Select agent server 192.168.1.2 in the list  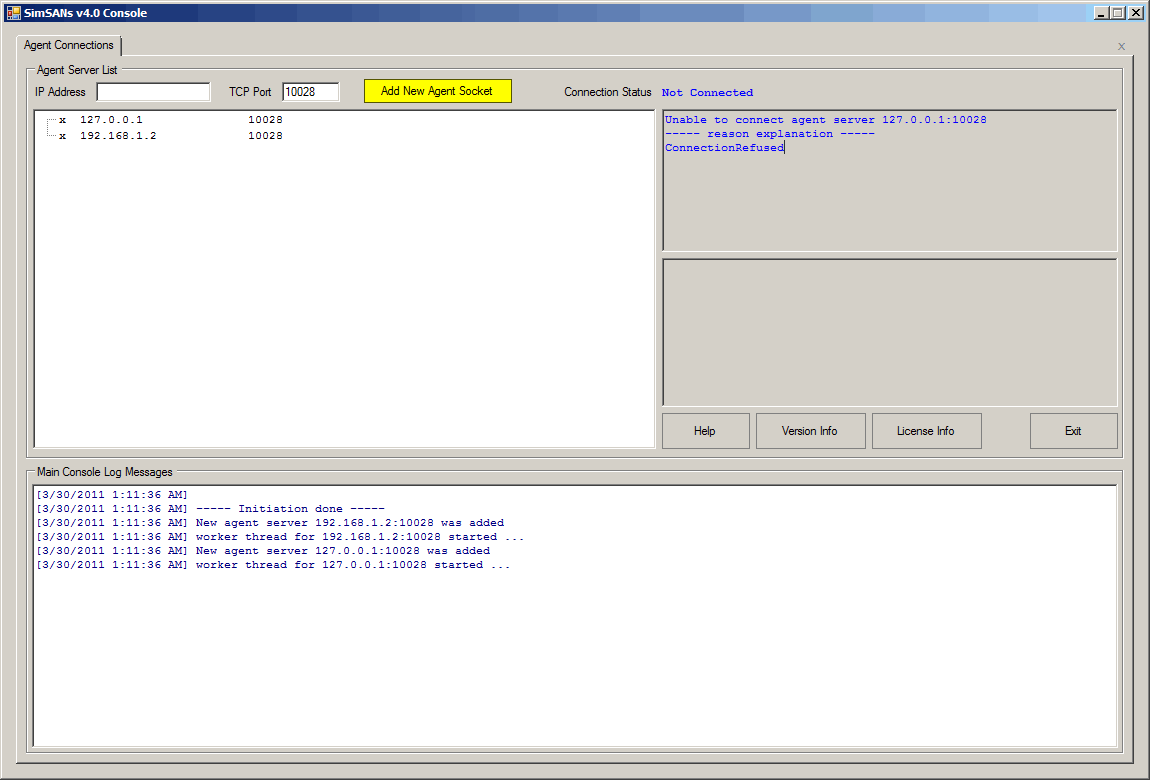coord(118,136)
